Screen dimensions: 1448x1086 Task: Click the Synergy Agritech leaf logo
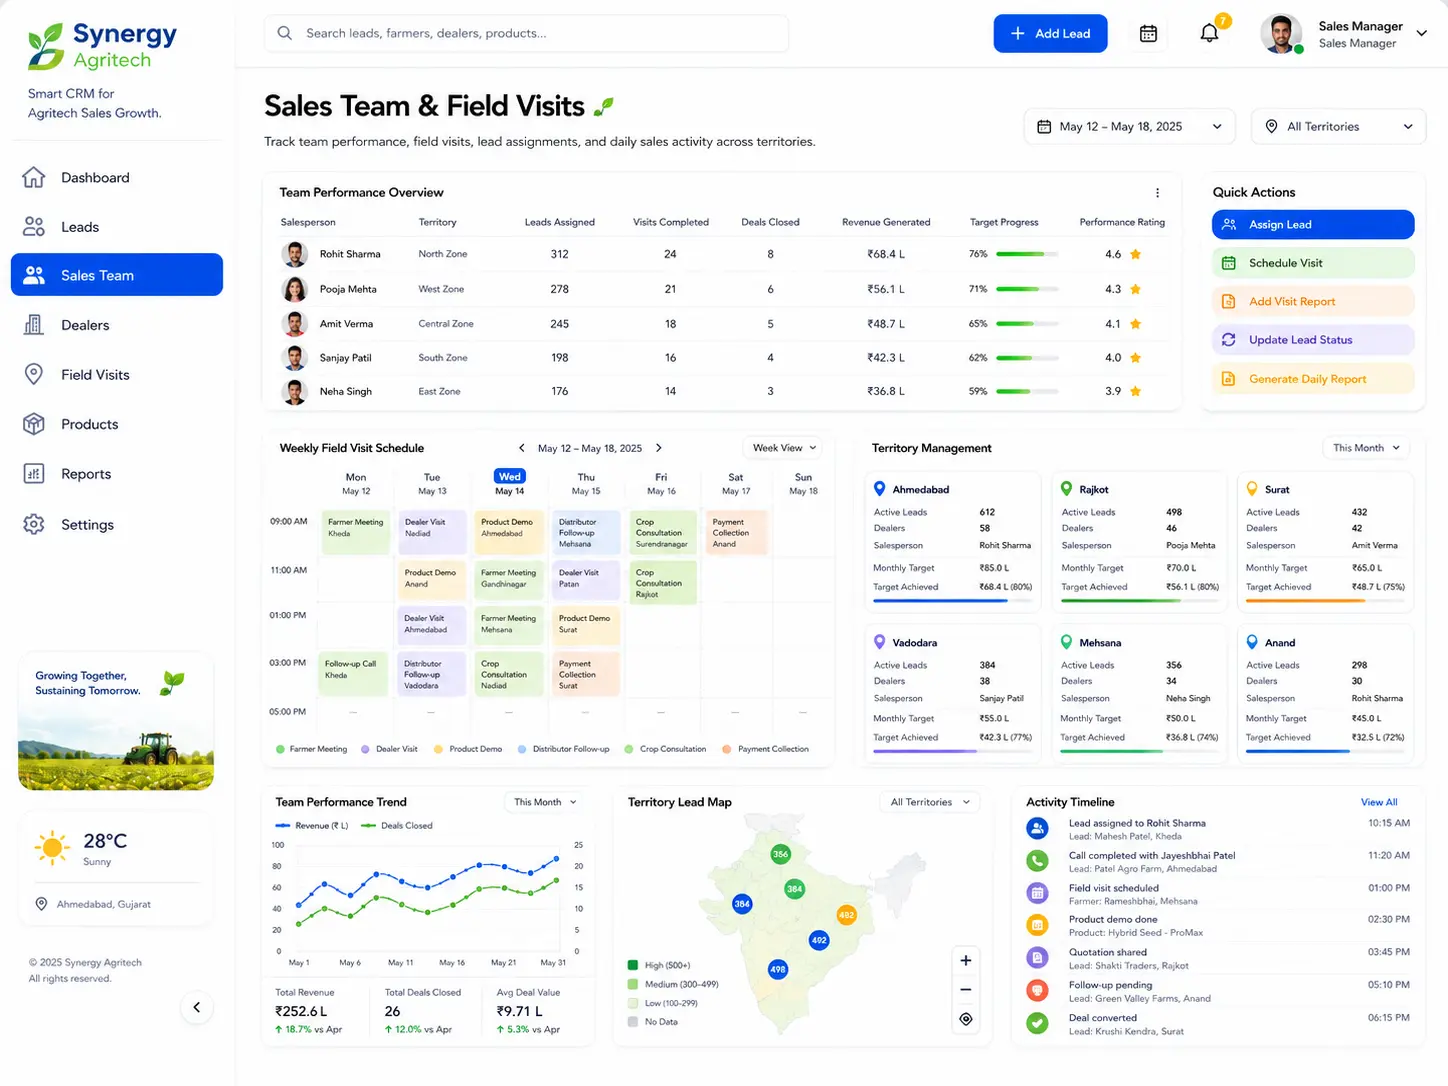coord(46,47)
